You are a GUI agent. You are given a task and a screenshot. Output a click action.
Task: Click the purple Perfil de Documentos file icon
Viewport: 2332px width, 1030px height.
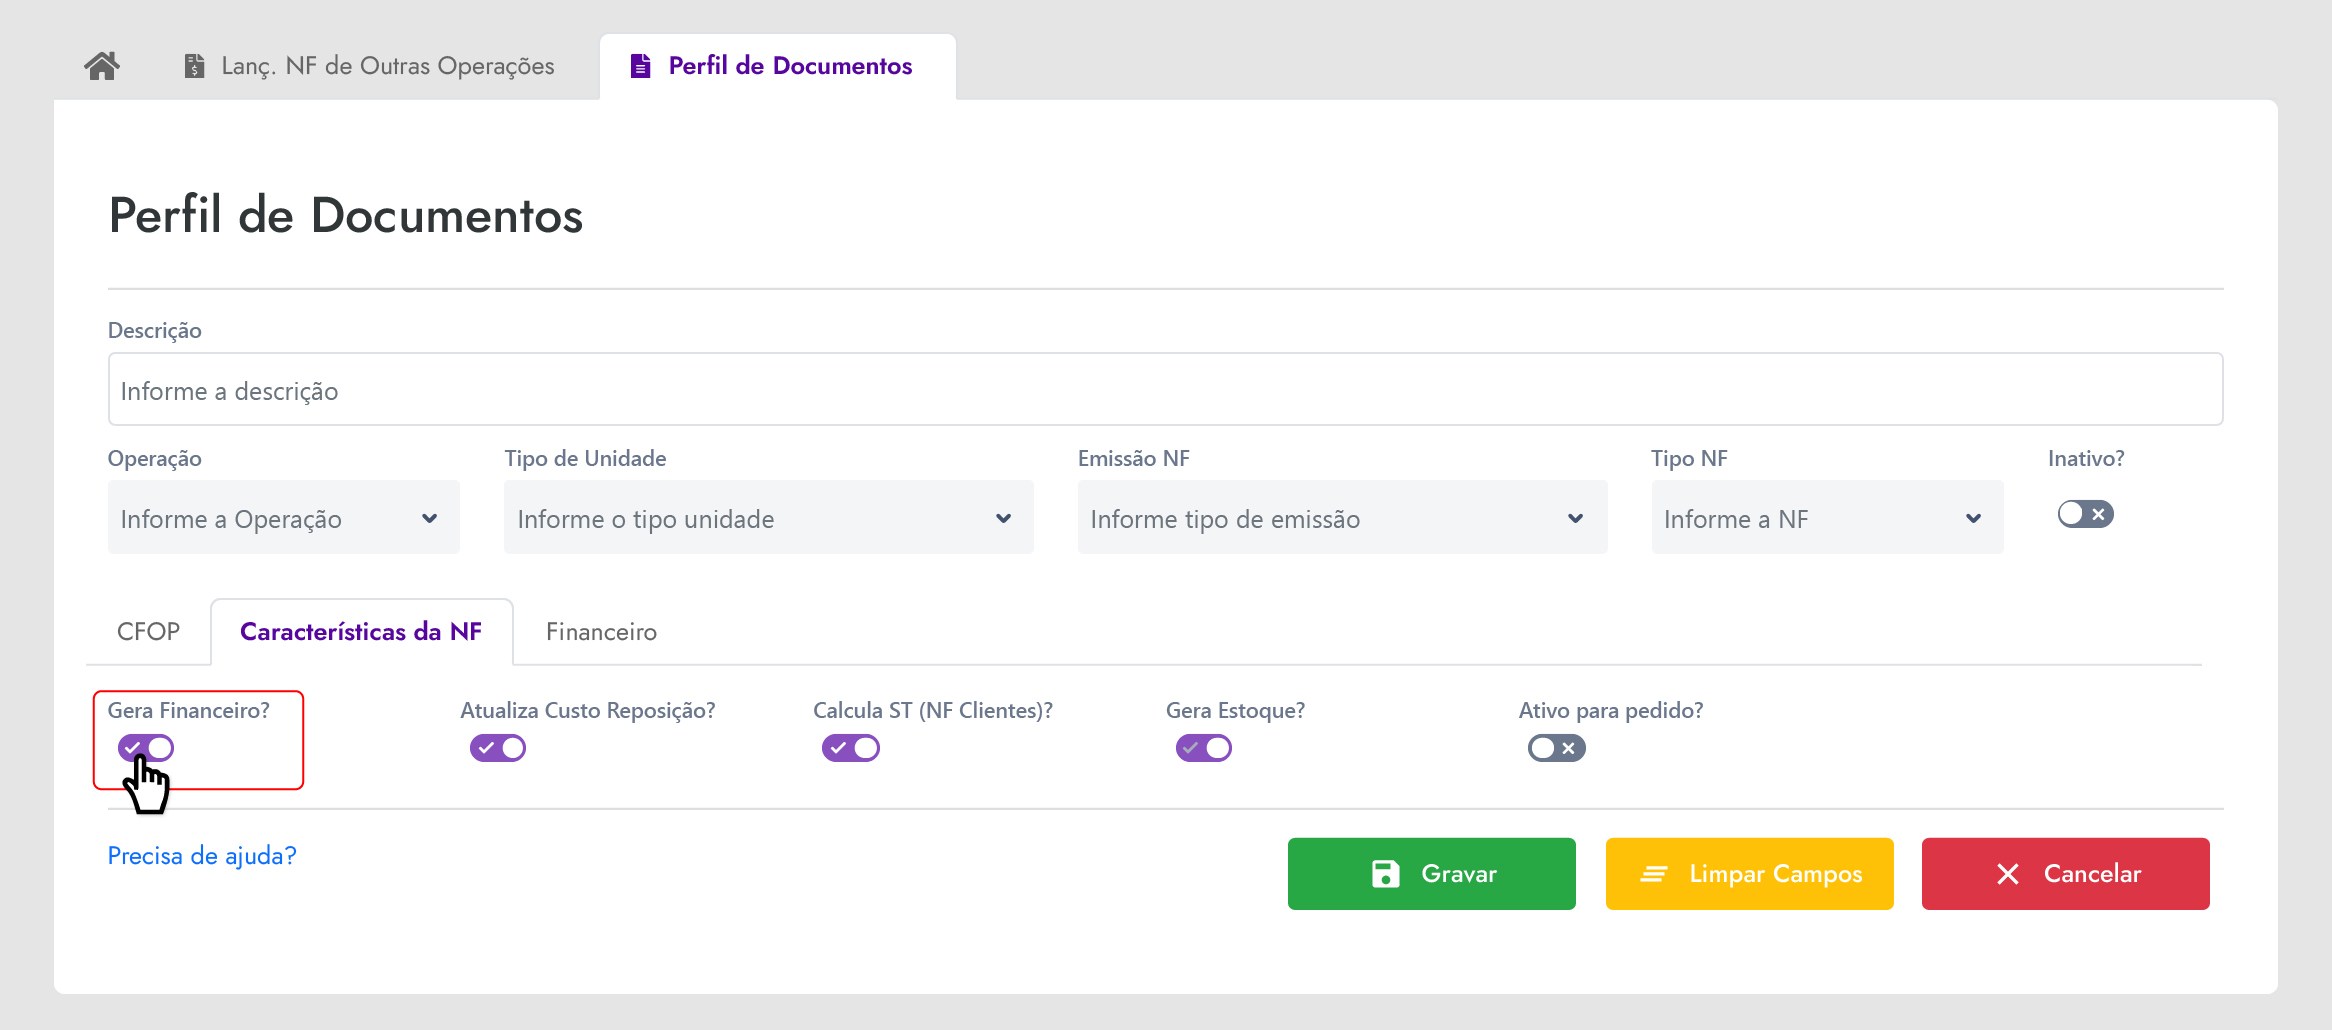[641, 66]
